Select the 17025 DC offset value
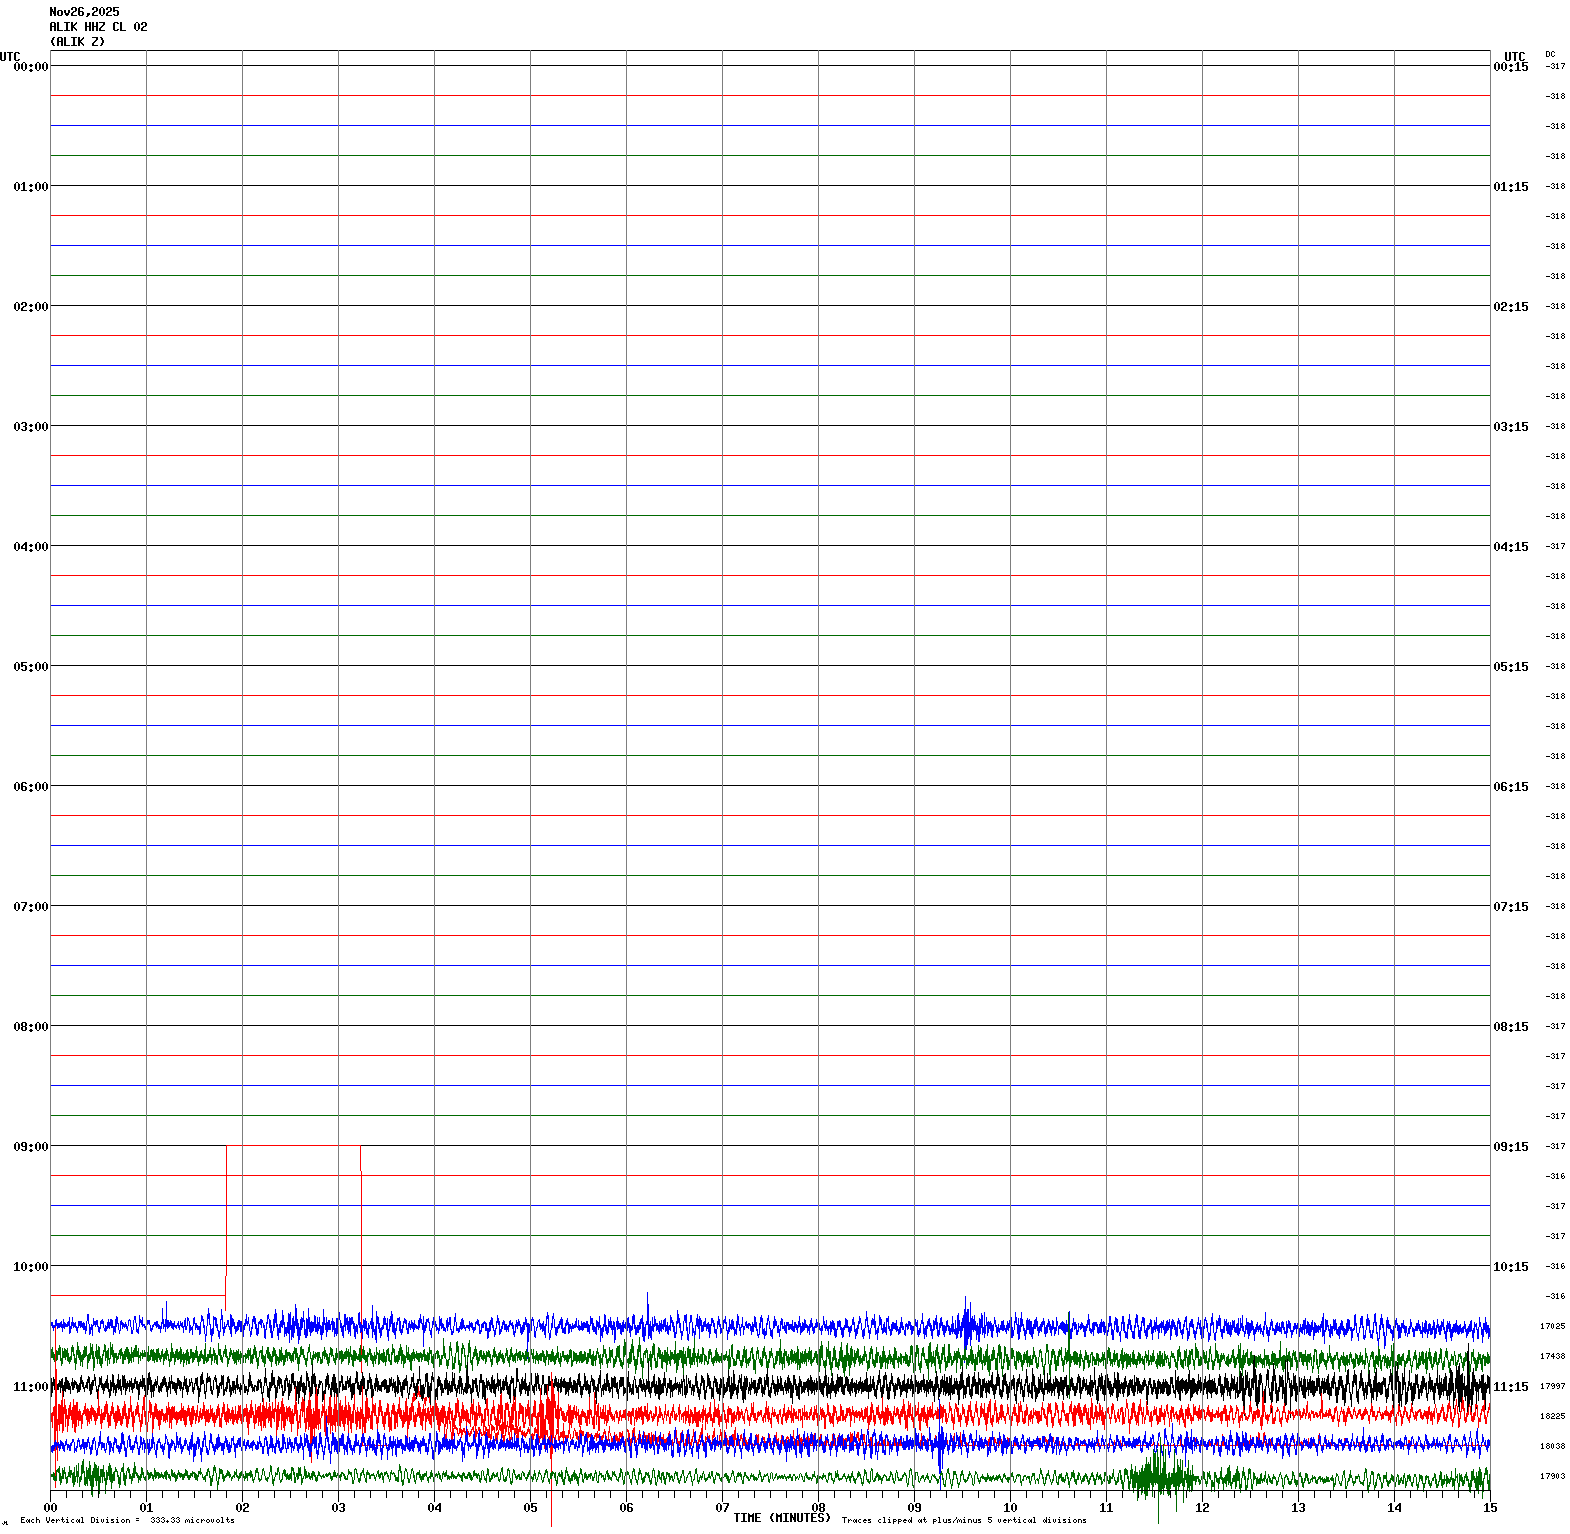The width and height of the screenshot is (1570, 1534). [x=1552, y=1327]
